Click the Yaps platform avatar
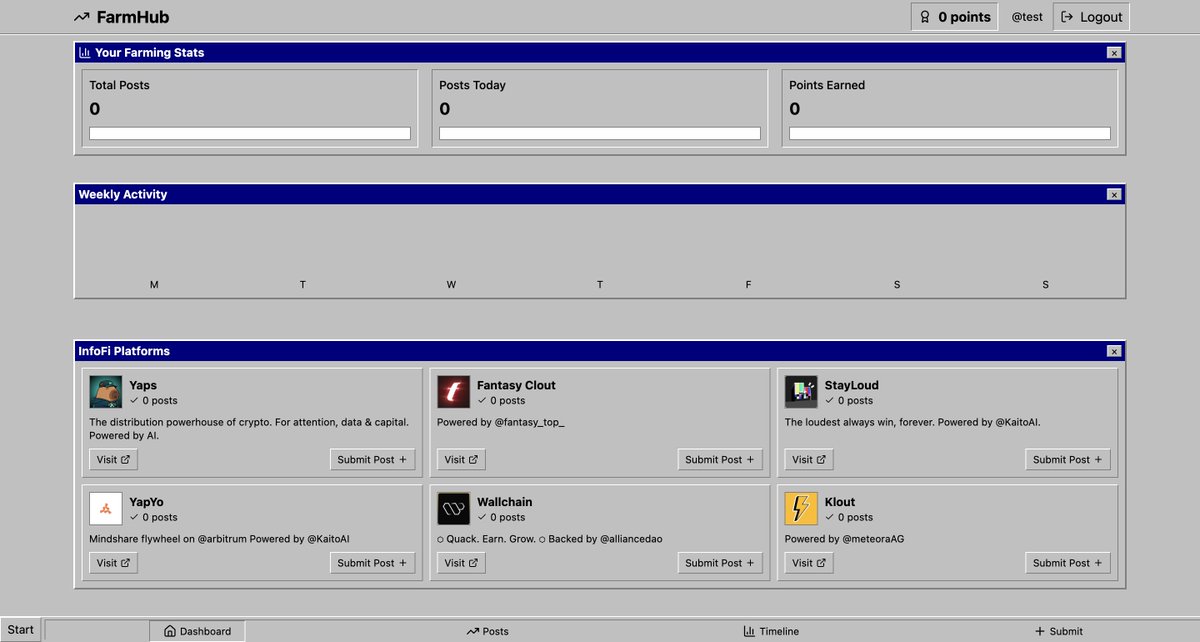 coord(106,392)
